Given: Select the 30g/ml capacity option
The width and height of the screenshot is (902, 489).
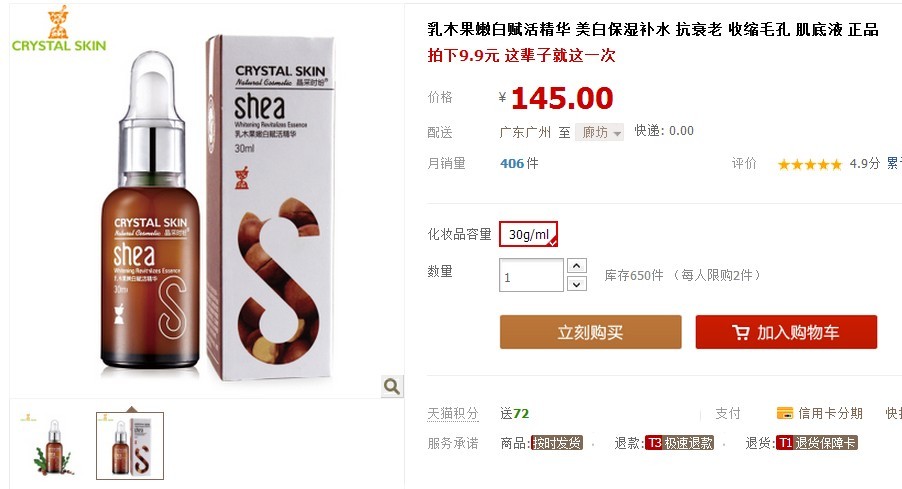Looking at the screenshot, I should point(529,234).
